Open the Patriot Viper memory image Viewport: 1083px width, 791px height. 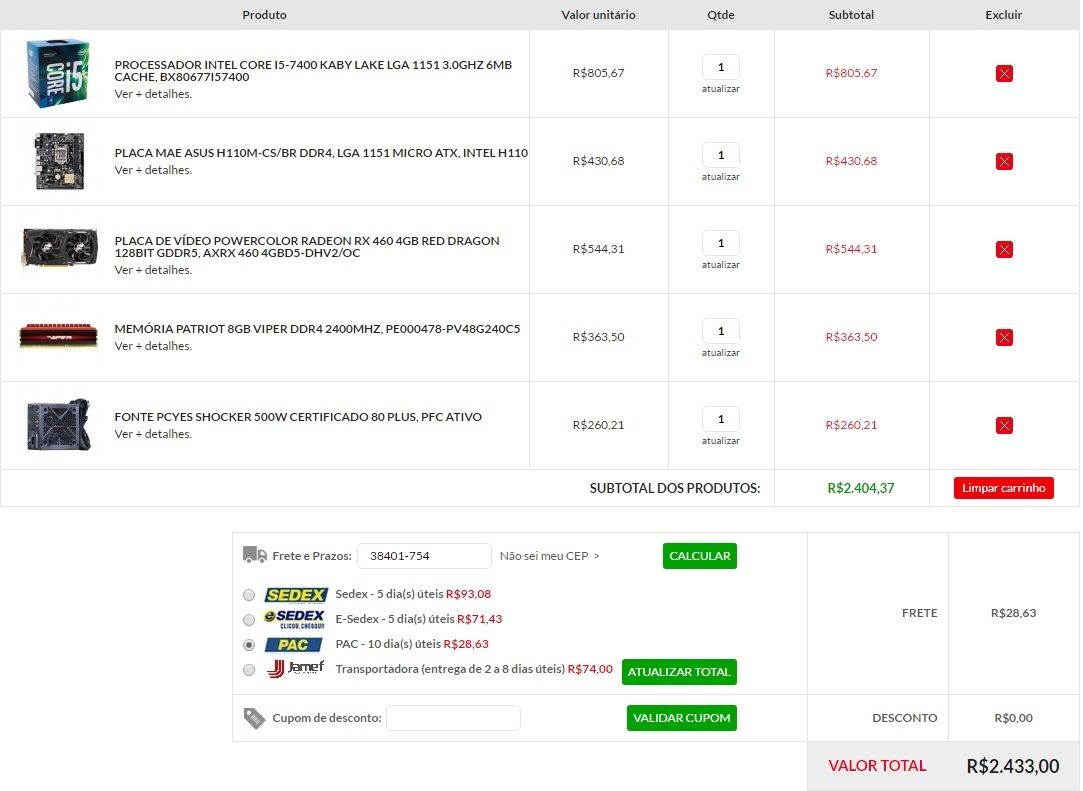(x=59, y=335)
